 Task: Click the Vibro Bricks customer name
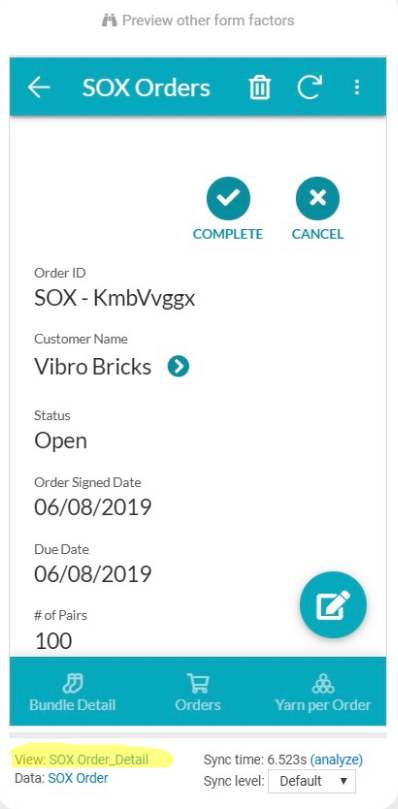[93, 367]
